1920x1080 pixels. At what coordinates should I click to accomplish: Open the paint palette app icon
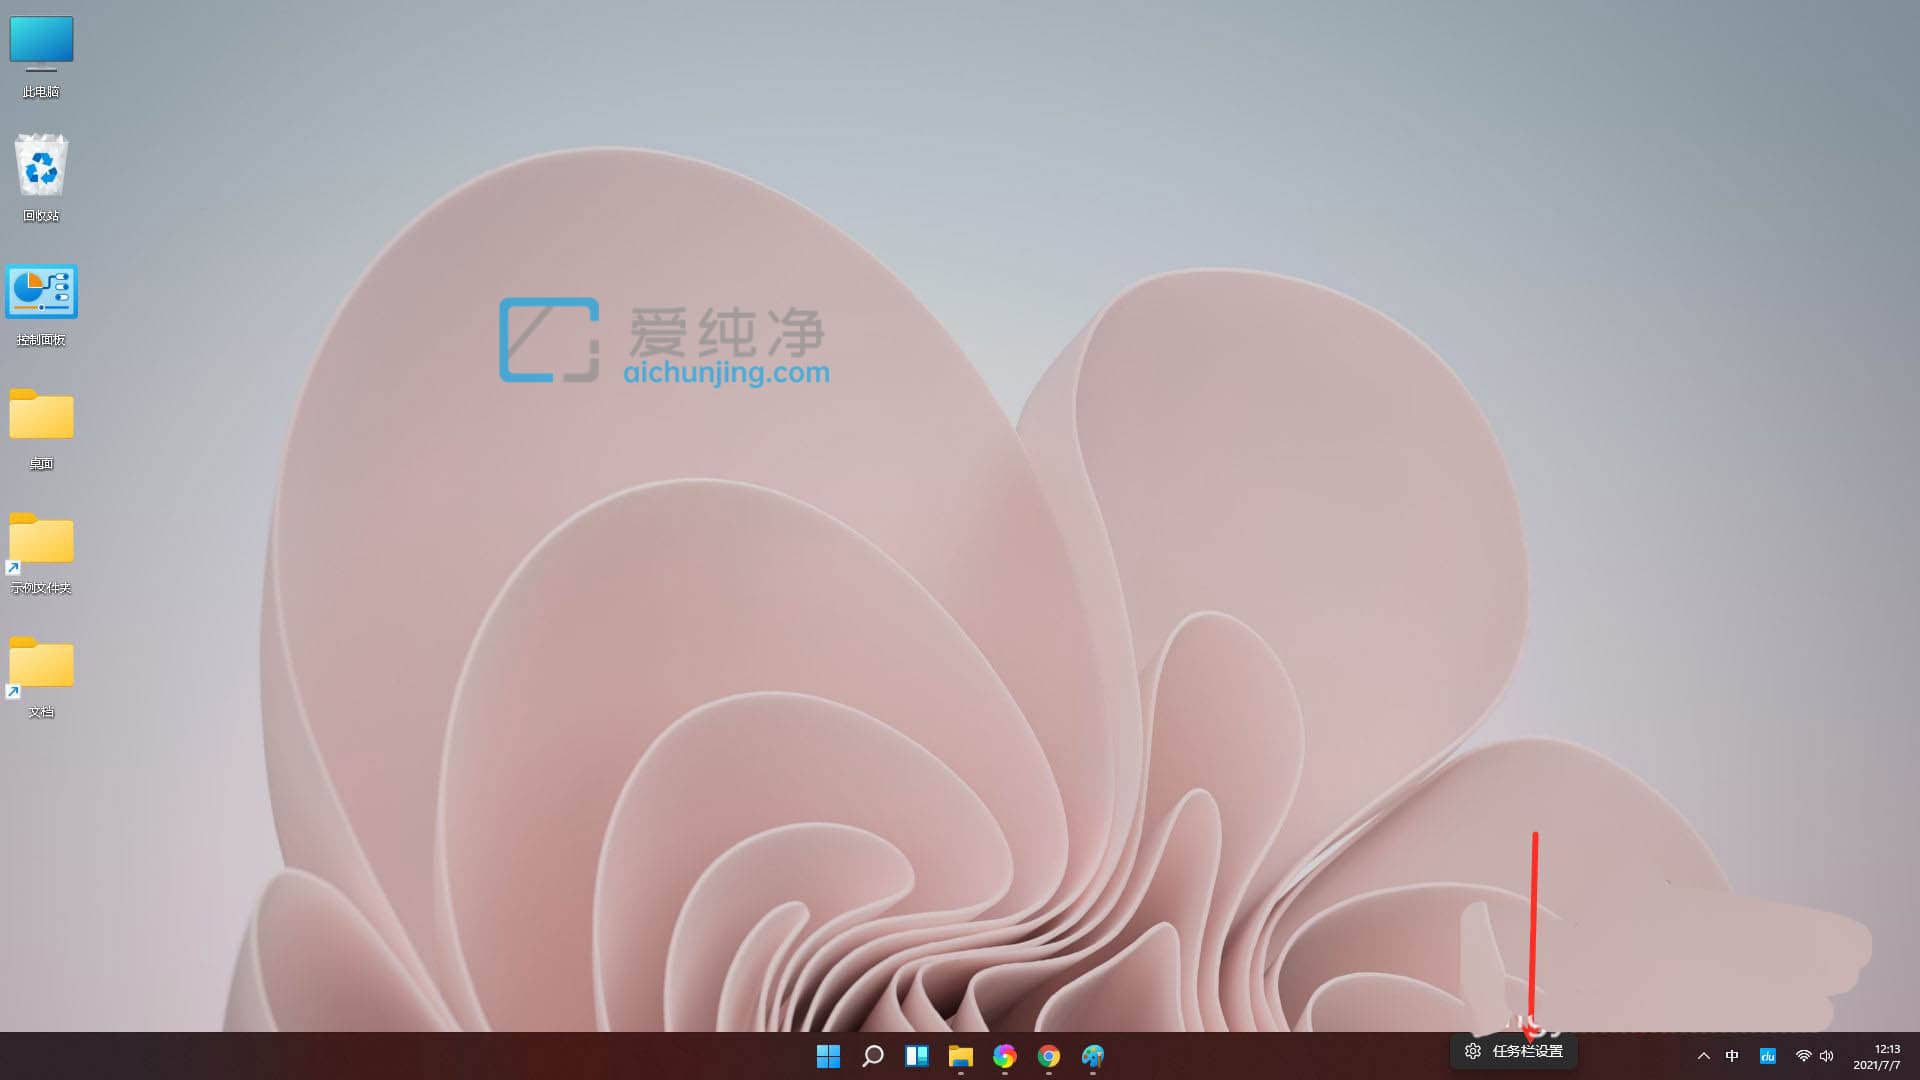[x=1092, y=1056]
